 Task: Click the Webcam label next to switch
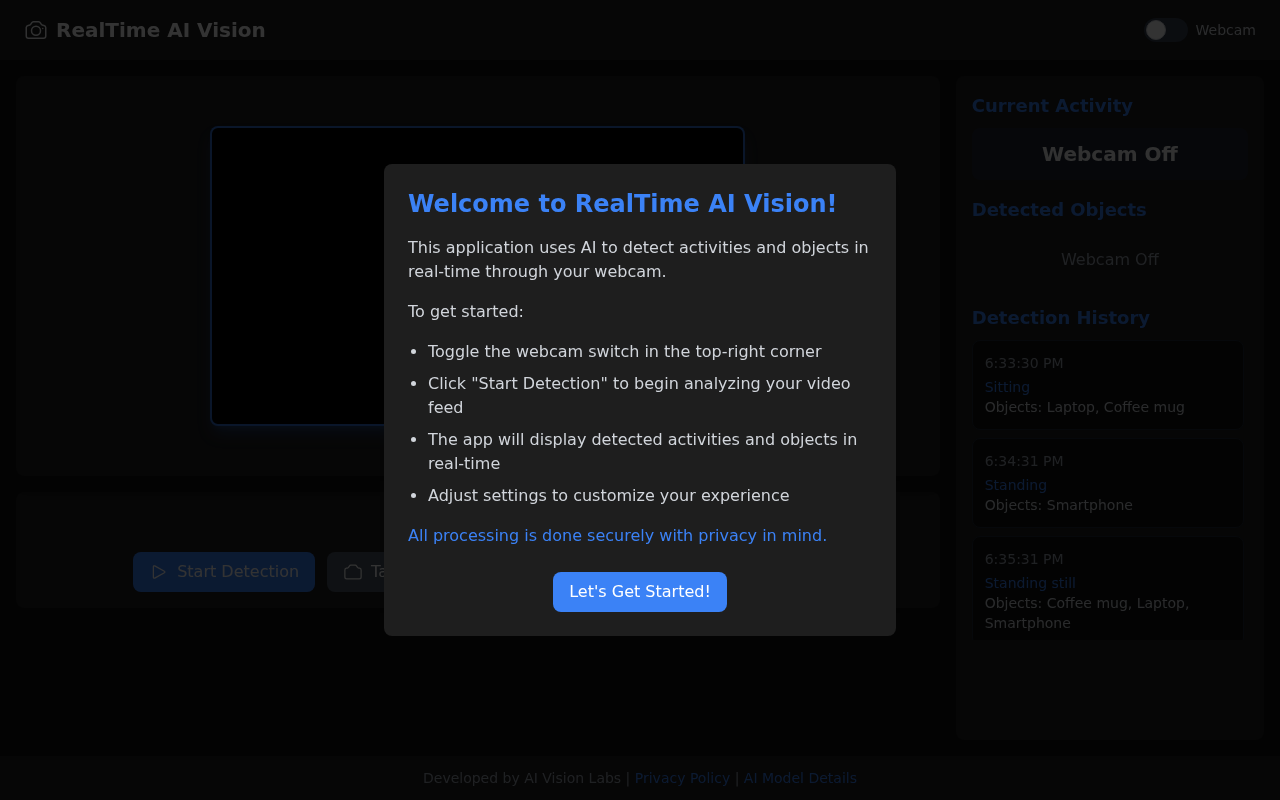point(1225,30)
